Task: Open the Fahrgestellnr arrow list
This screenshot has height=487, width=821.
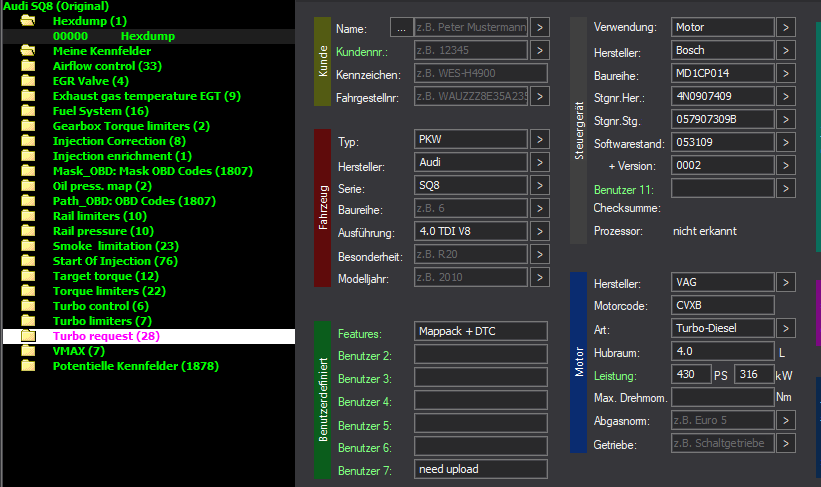Action: click(x=540, y=96)
